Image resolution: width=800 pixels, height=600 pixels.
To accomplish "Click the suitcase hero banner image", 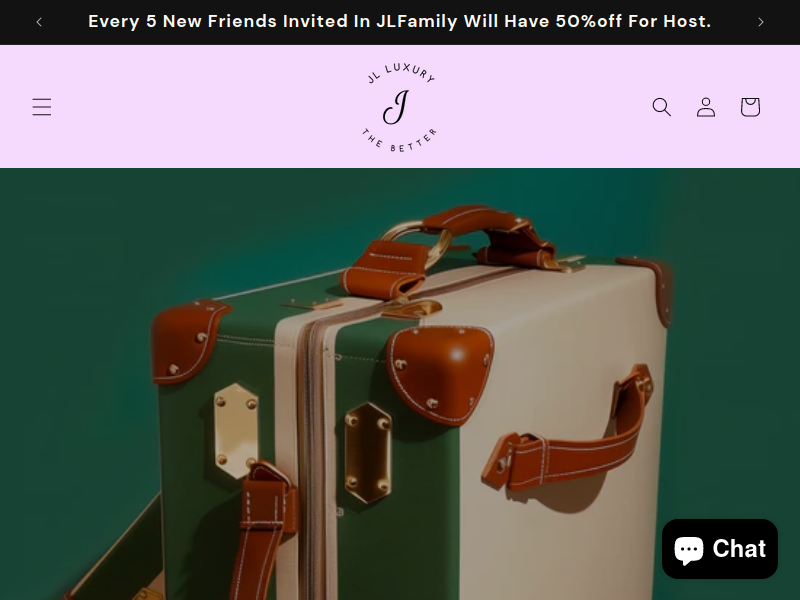I will [x=400, y=384].
